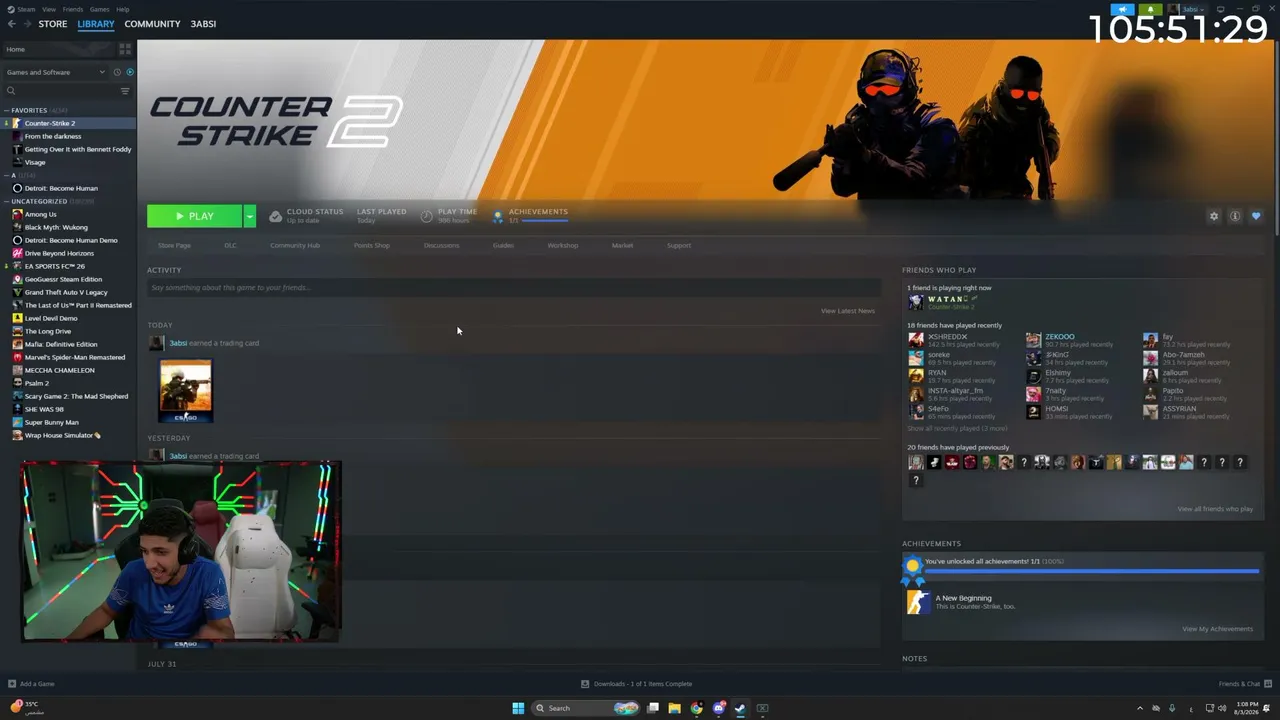Select EA SPORTS FC 26 in library
Screen dimensions: 1280x720
click(x=55, y=266)
